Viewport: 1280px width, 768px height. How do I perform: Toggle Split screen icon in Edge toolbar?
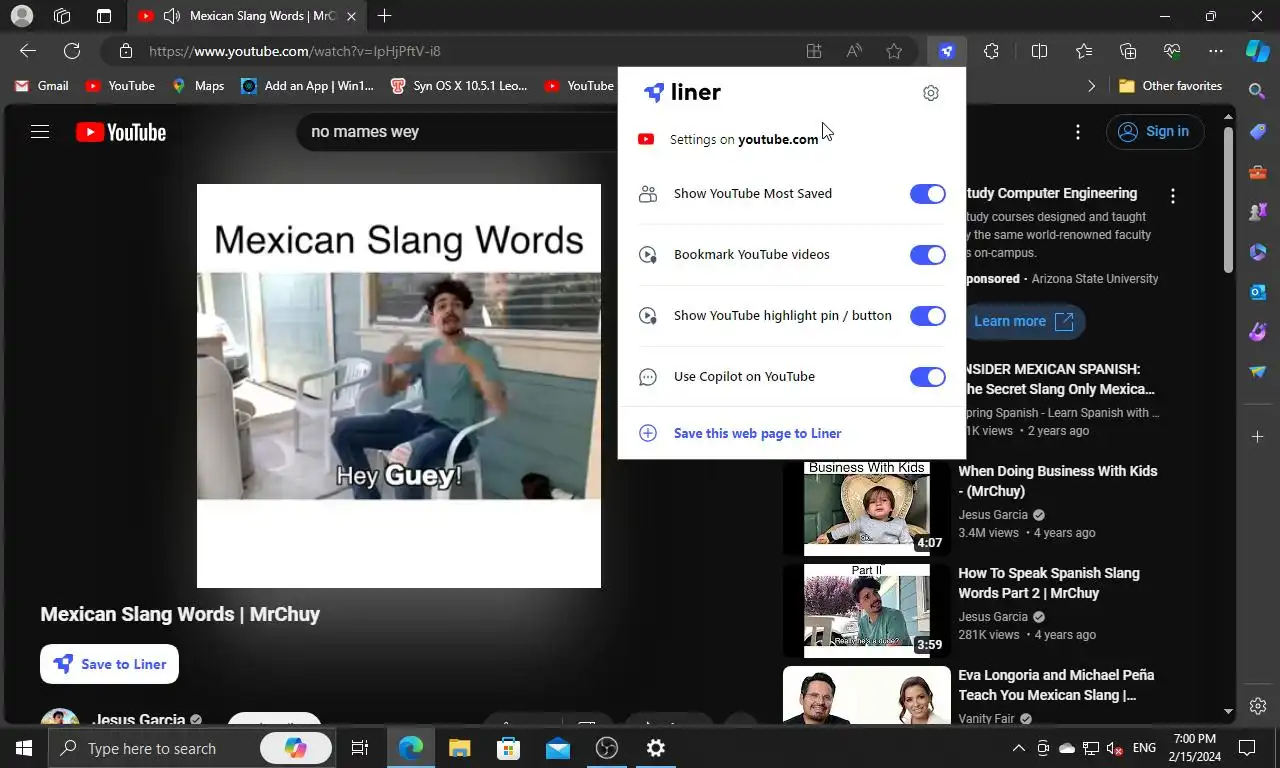(1039, 51)
